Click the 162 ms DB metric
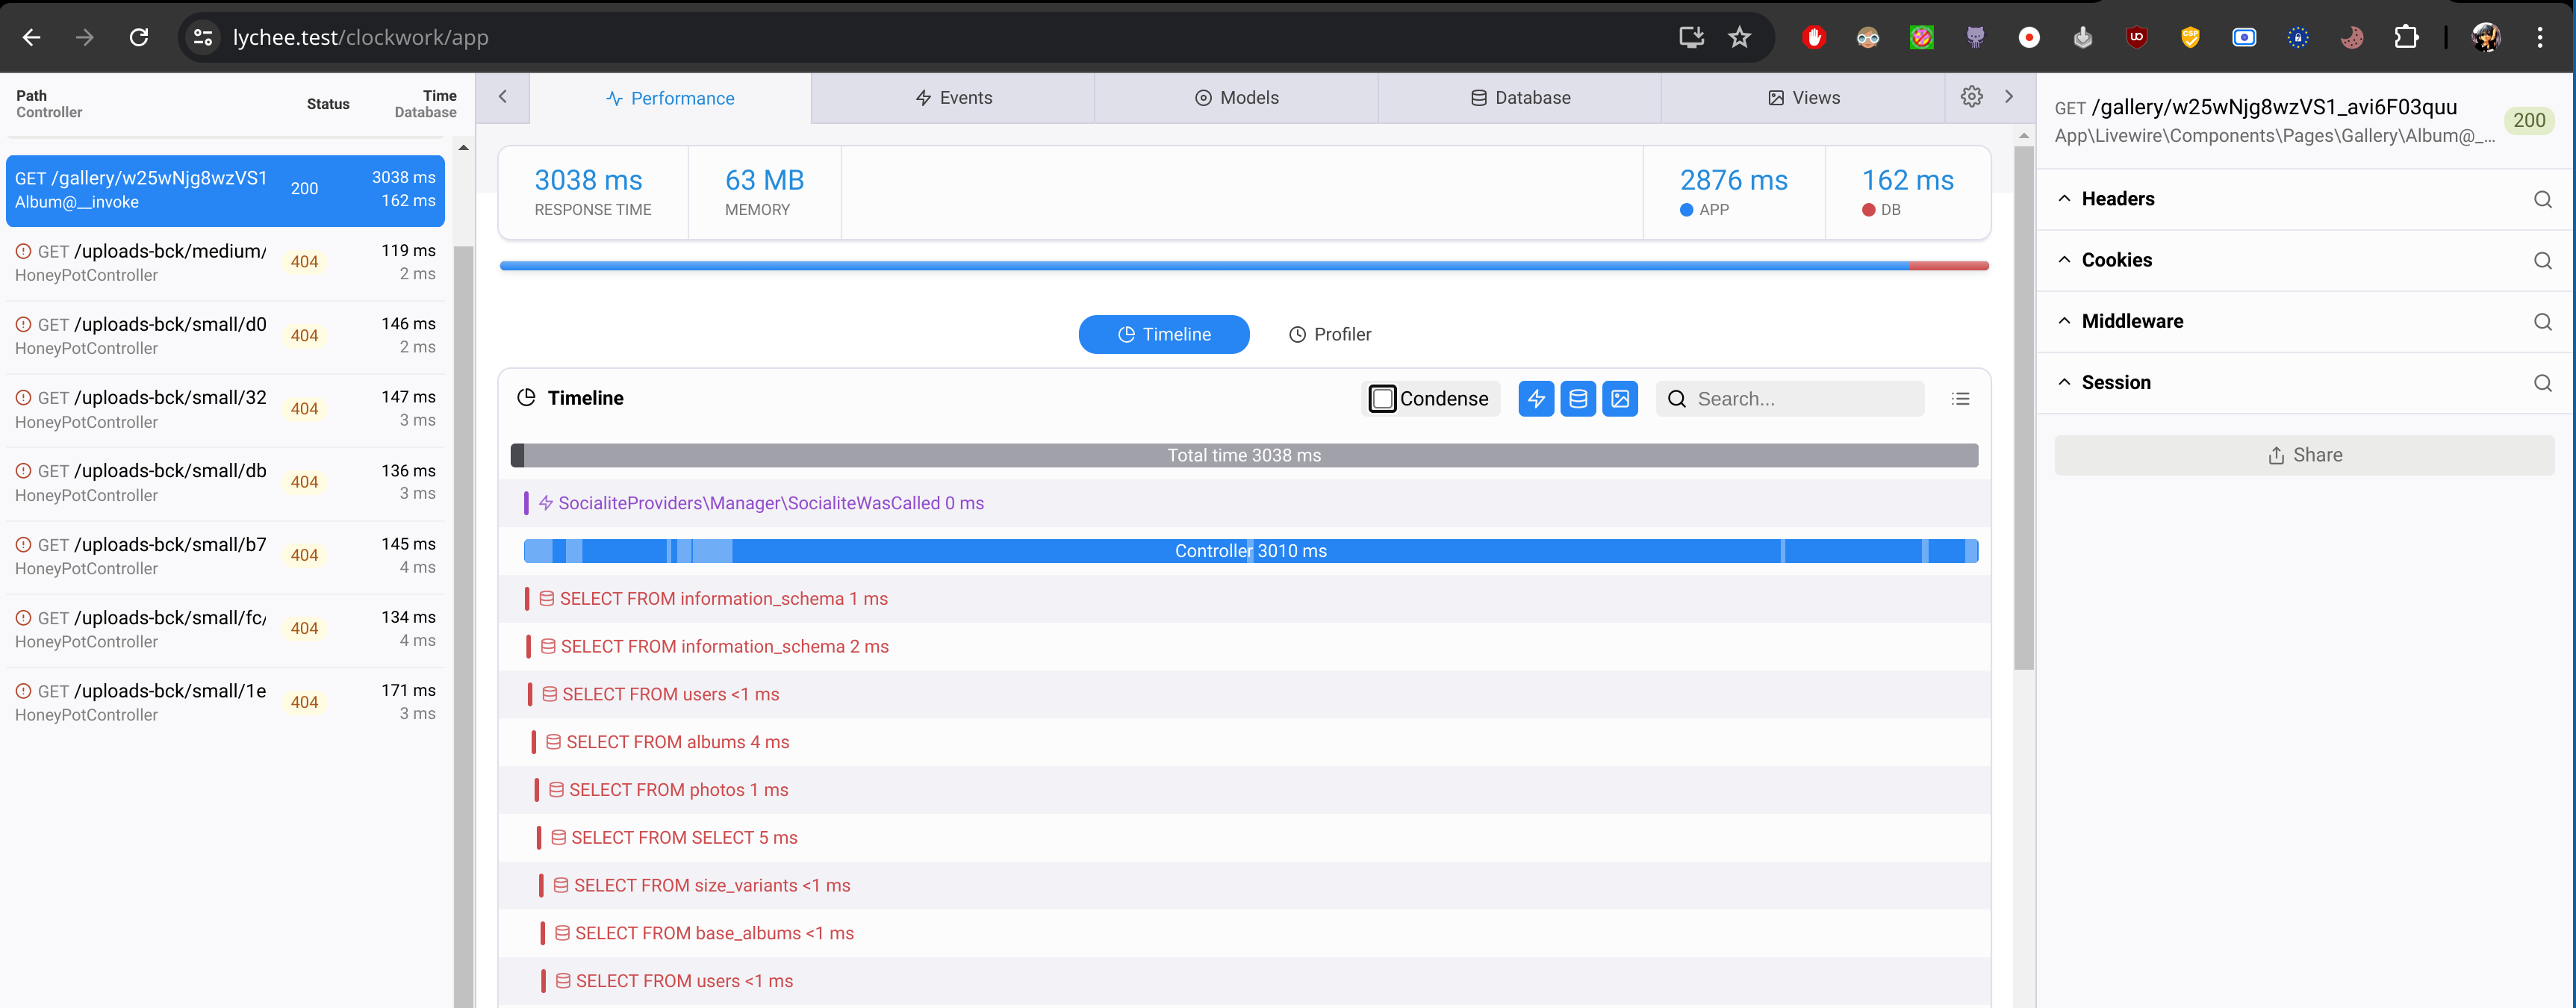 point(1907,192)
